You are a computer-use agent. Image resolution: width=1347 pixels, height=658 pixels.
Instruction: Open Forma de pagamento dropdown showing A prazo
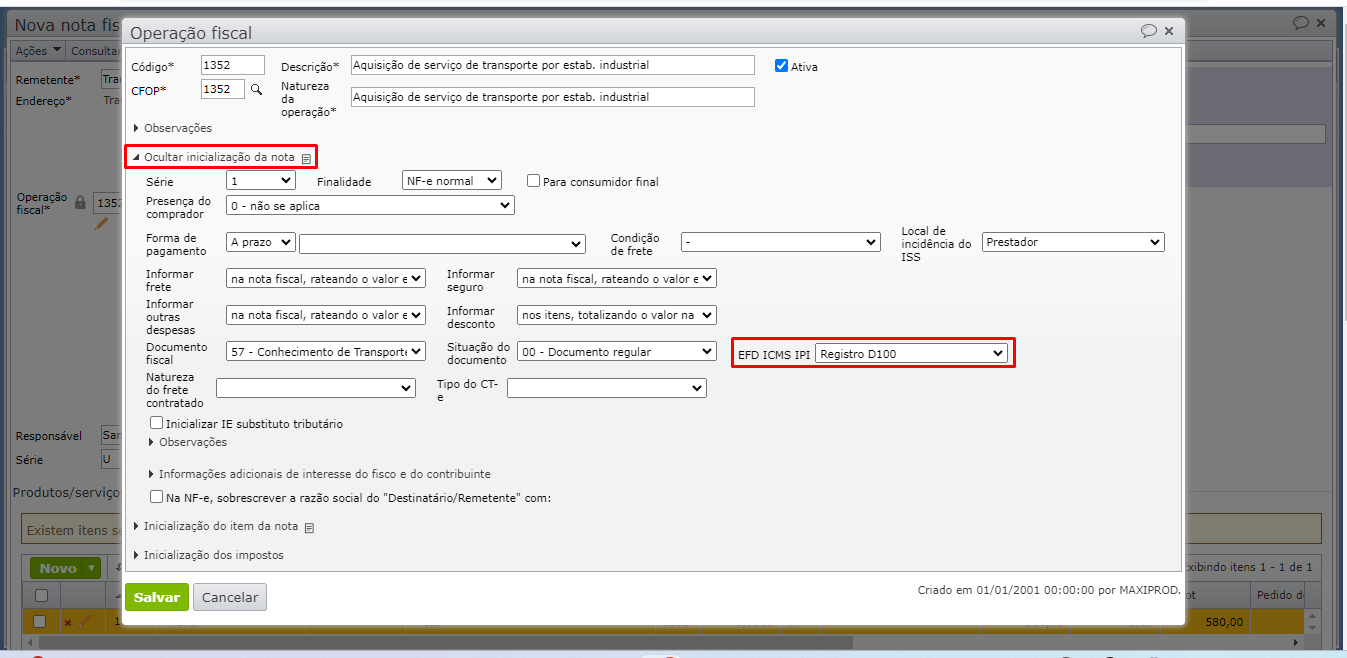pos(260,243)
